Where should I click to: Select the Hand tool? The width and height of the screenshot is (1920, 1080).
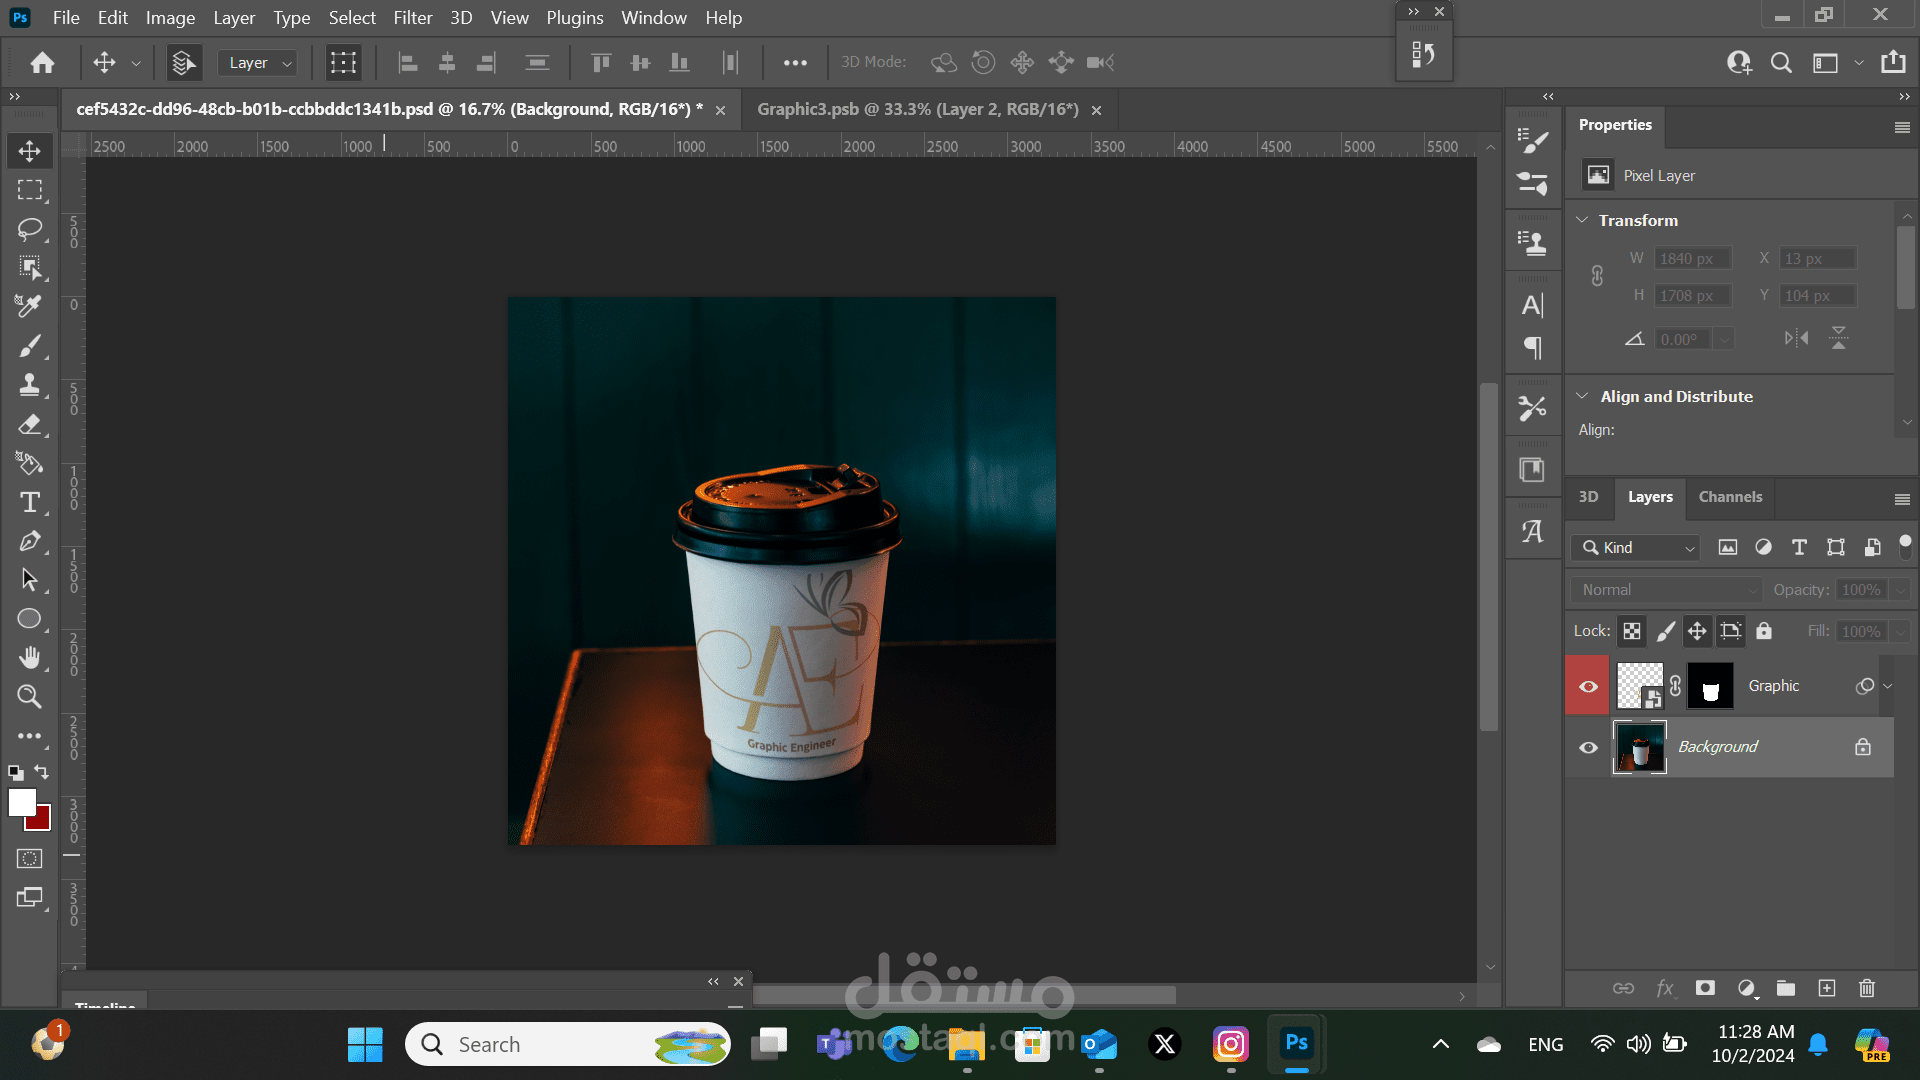29,657
